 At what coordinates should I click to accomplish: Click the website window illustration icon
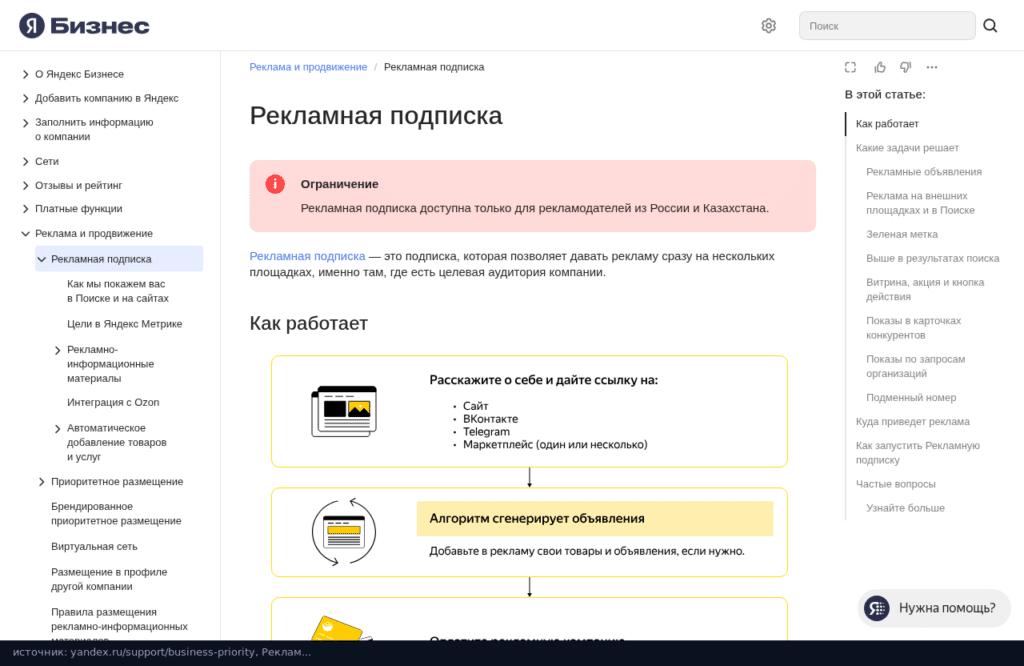[344, 411]
